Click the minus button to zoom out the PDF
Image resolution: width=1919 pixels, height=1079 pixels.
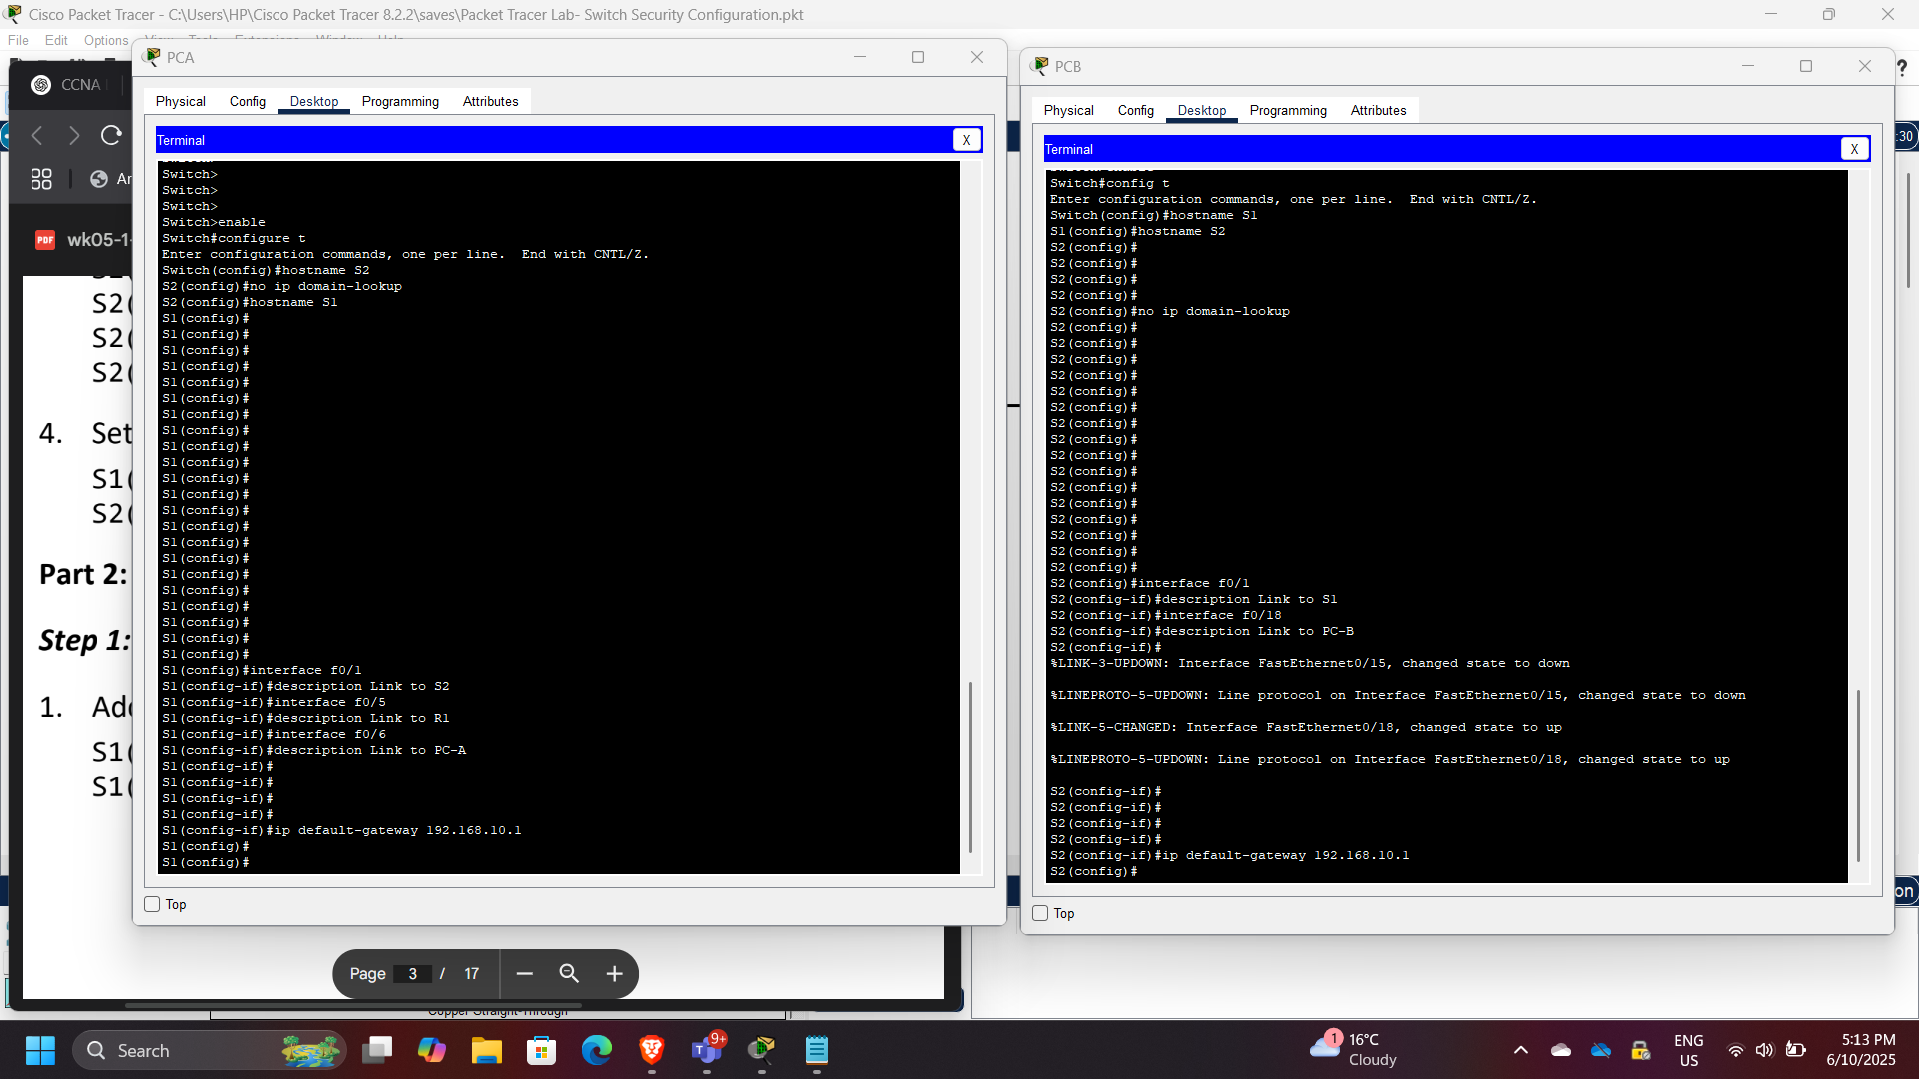[524, 973]
